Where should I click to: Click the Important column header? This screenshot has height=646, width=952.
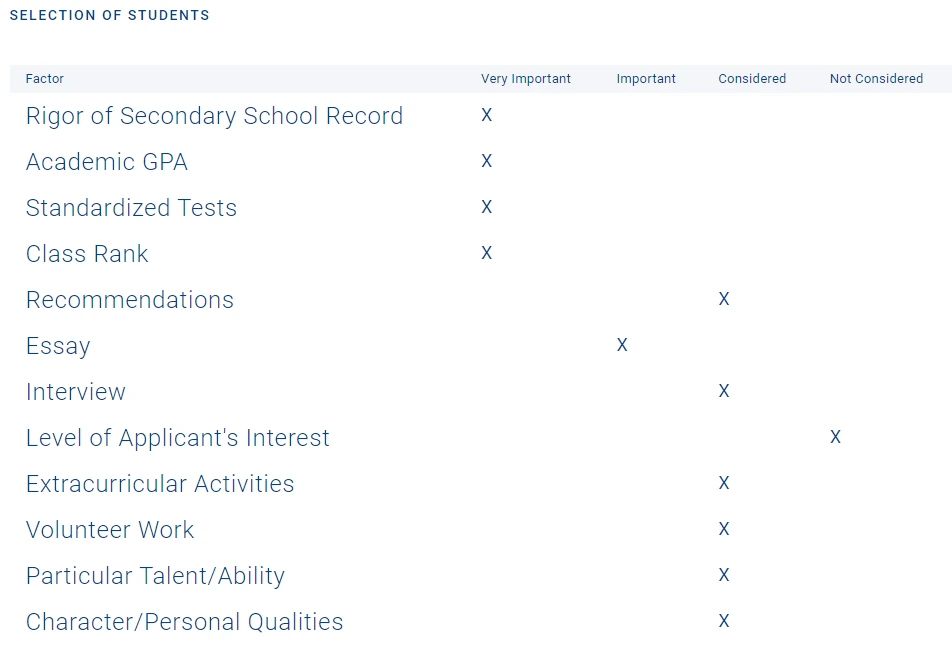(646, 79)
